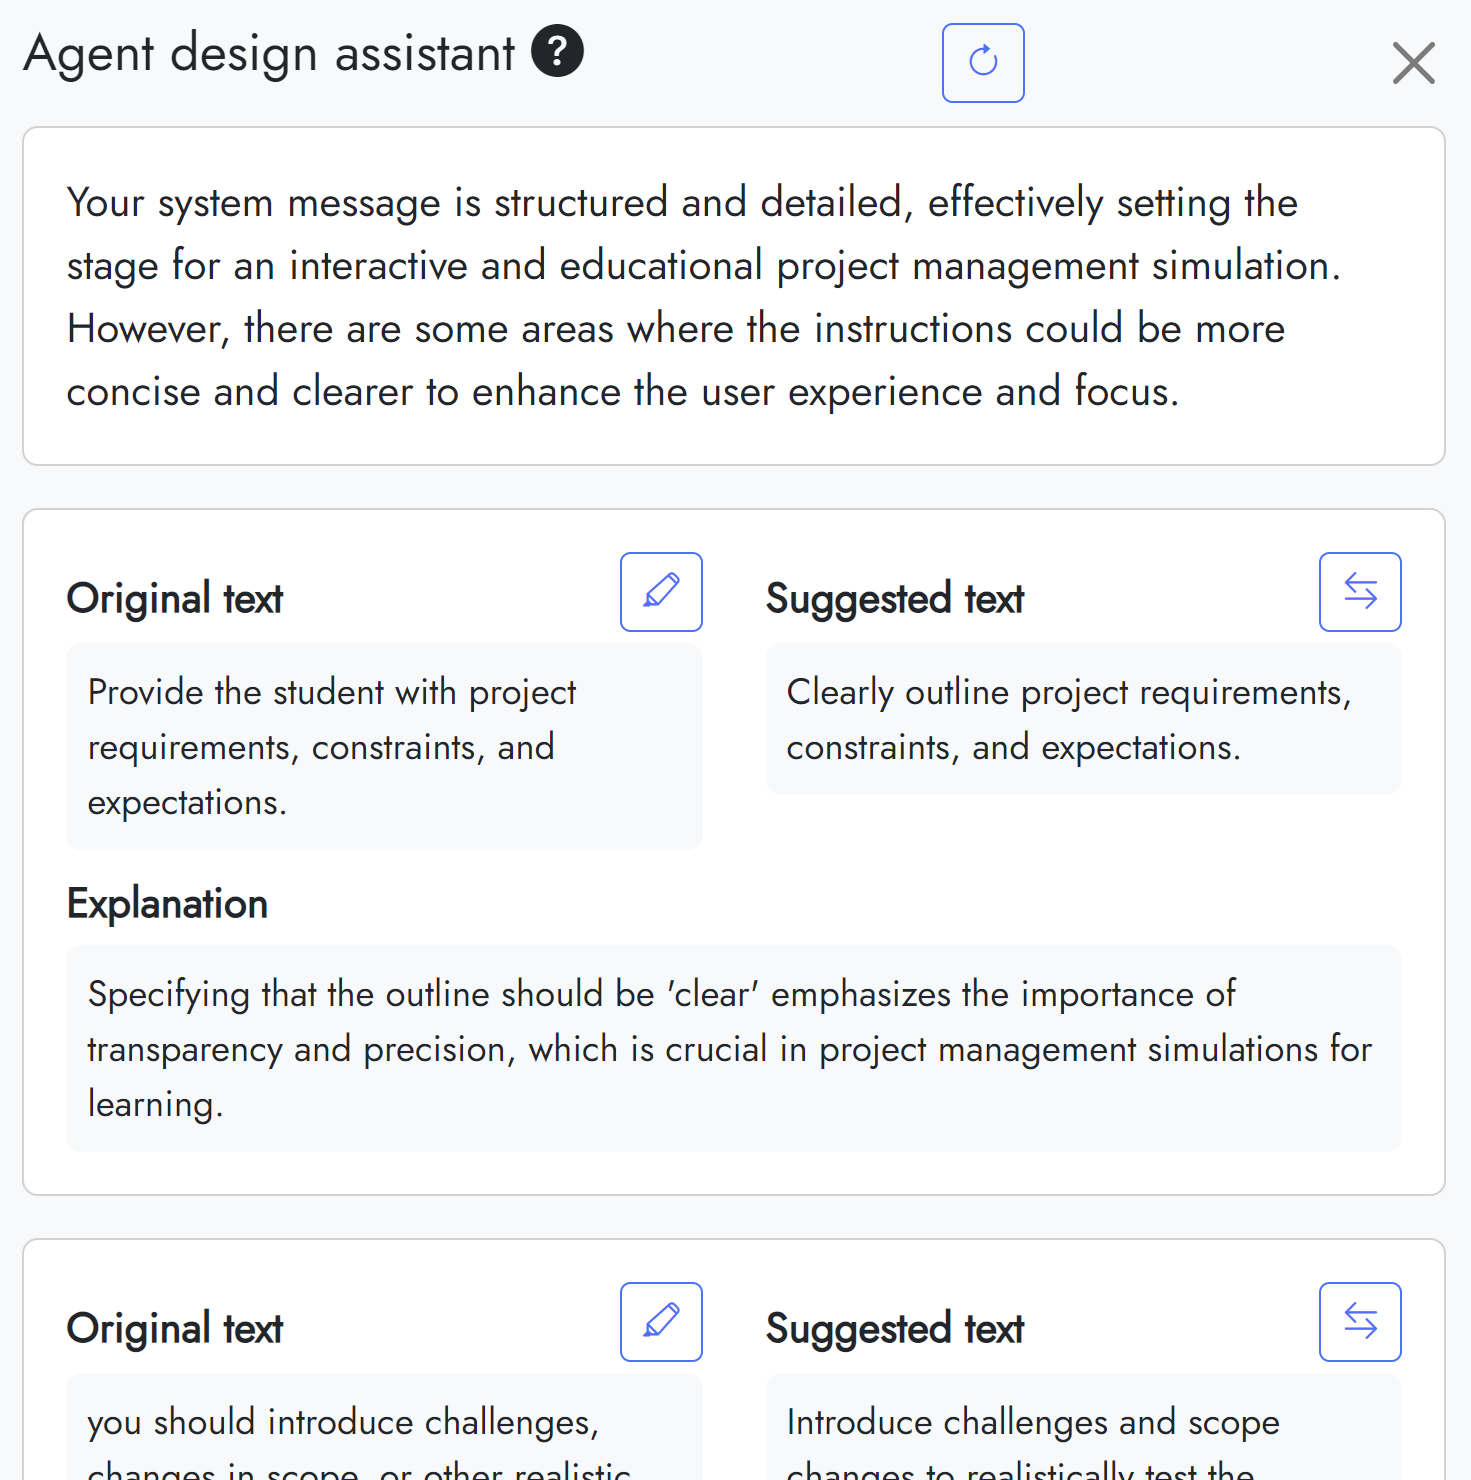1471x1480 pixels.
Task: Edit the 'Provide the student' original text
Action: tap(661, 592)
